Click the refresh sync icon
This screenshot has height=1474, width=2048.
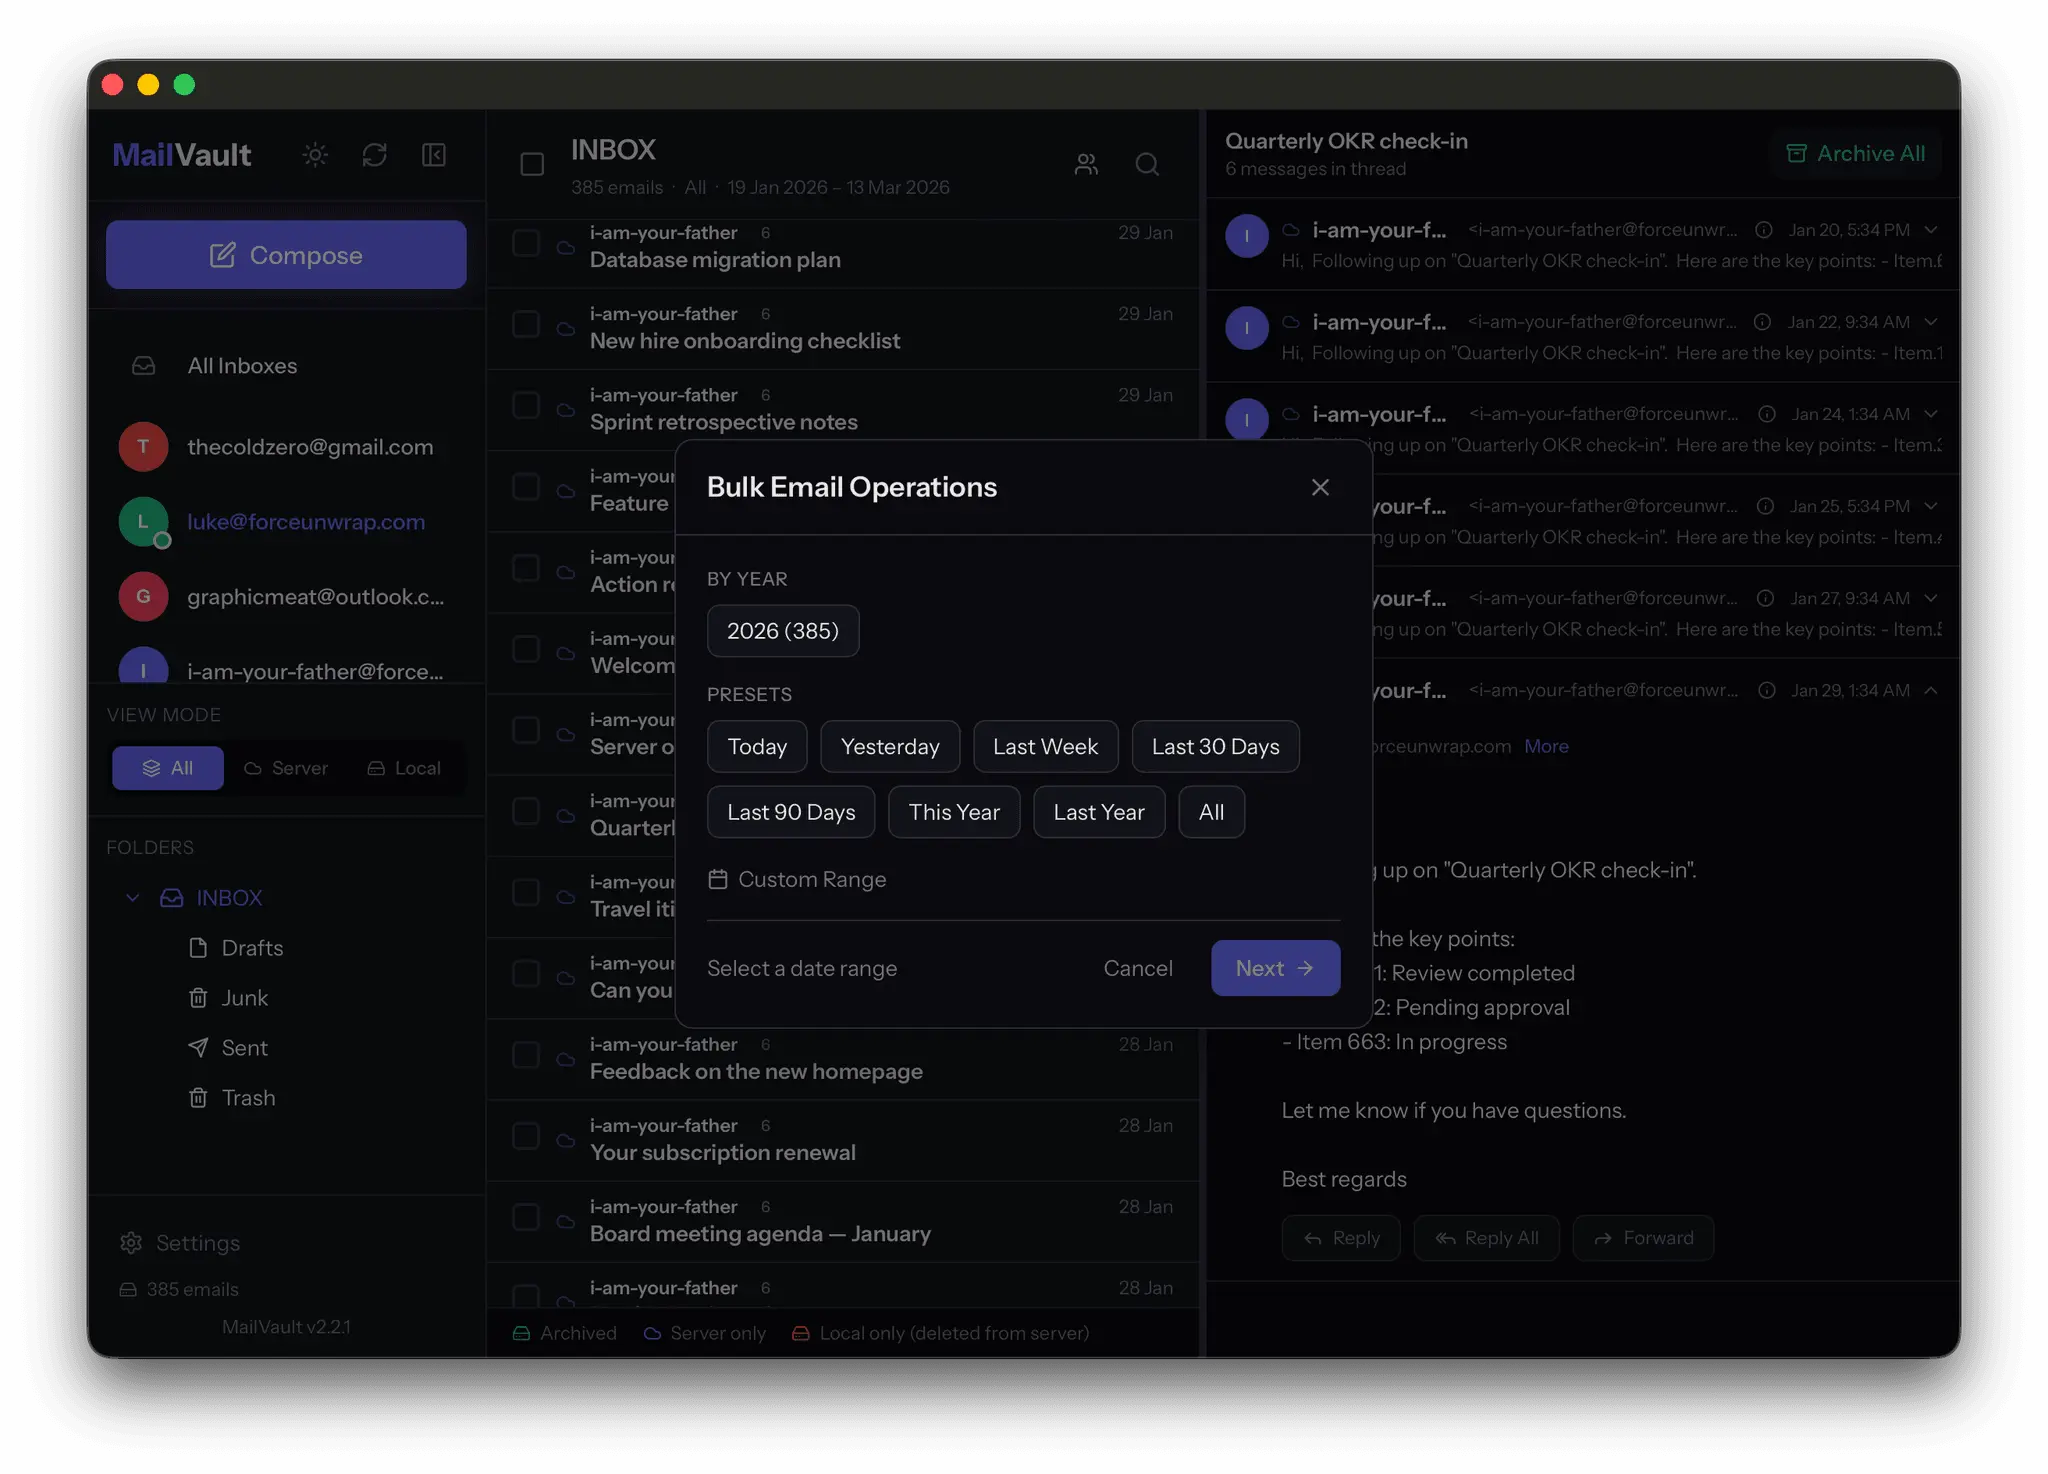[x=375, y=155]
